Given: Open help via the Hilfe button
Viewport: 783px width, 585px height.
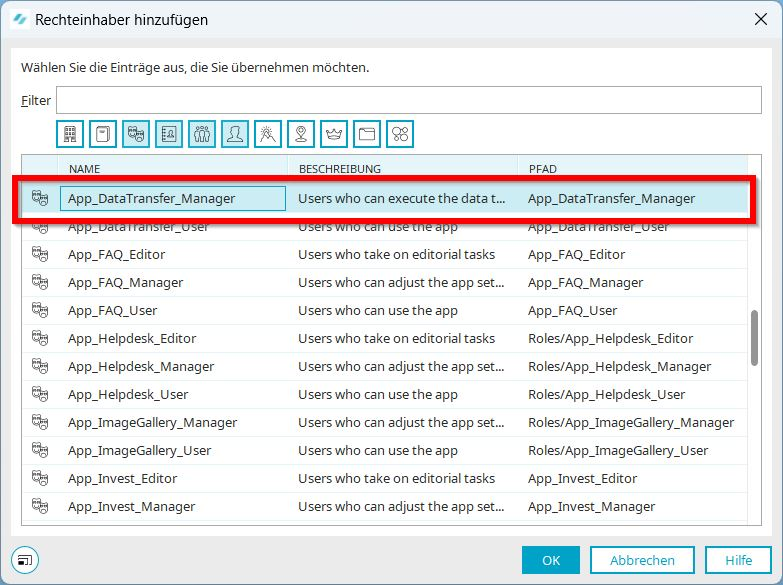Looking at the screenshot, I should click(739, 560).
